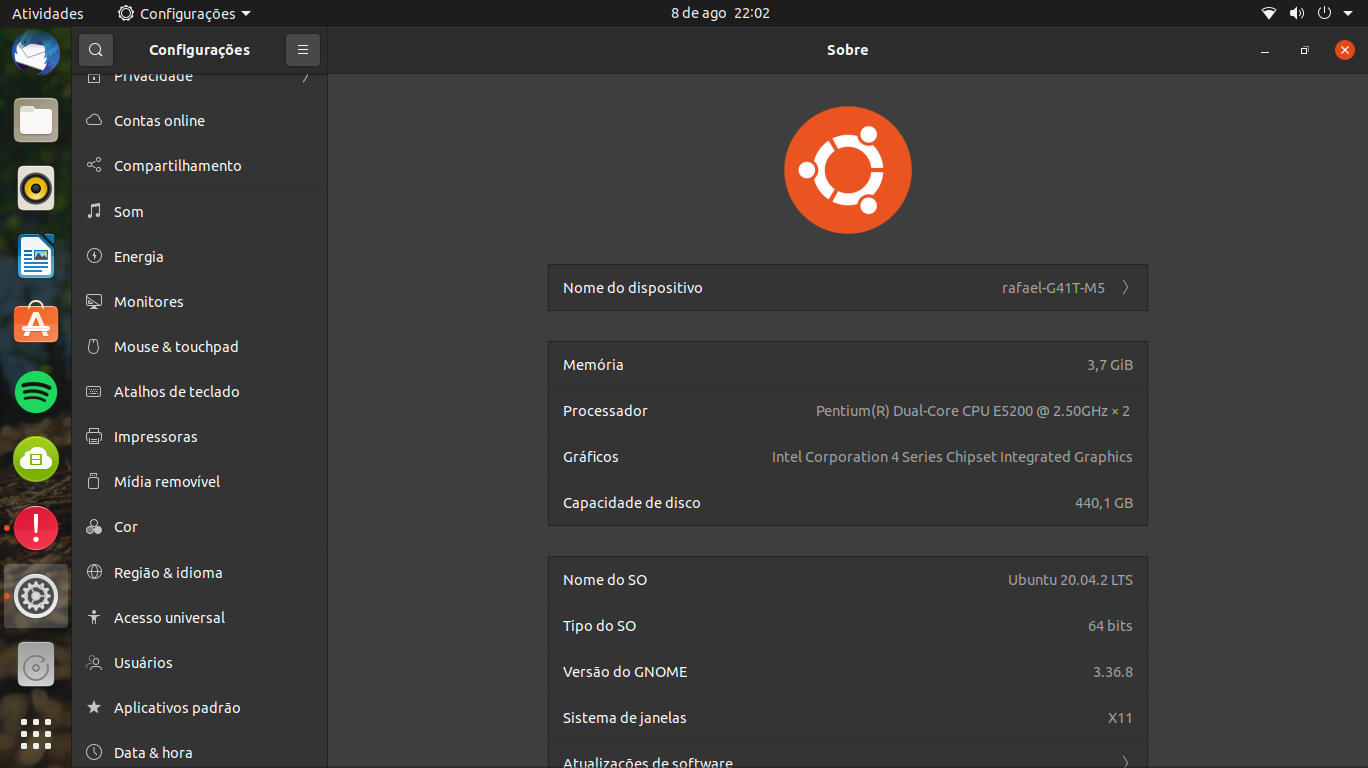Click the Settings gear dock icon
This screenshot has width=1368, height=768.
tap(36, 596)
